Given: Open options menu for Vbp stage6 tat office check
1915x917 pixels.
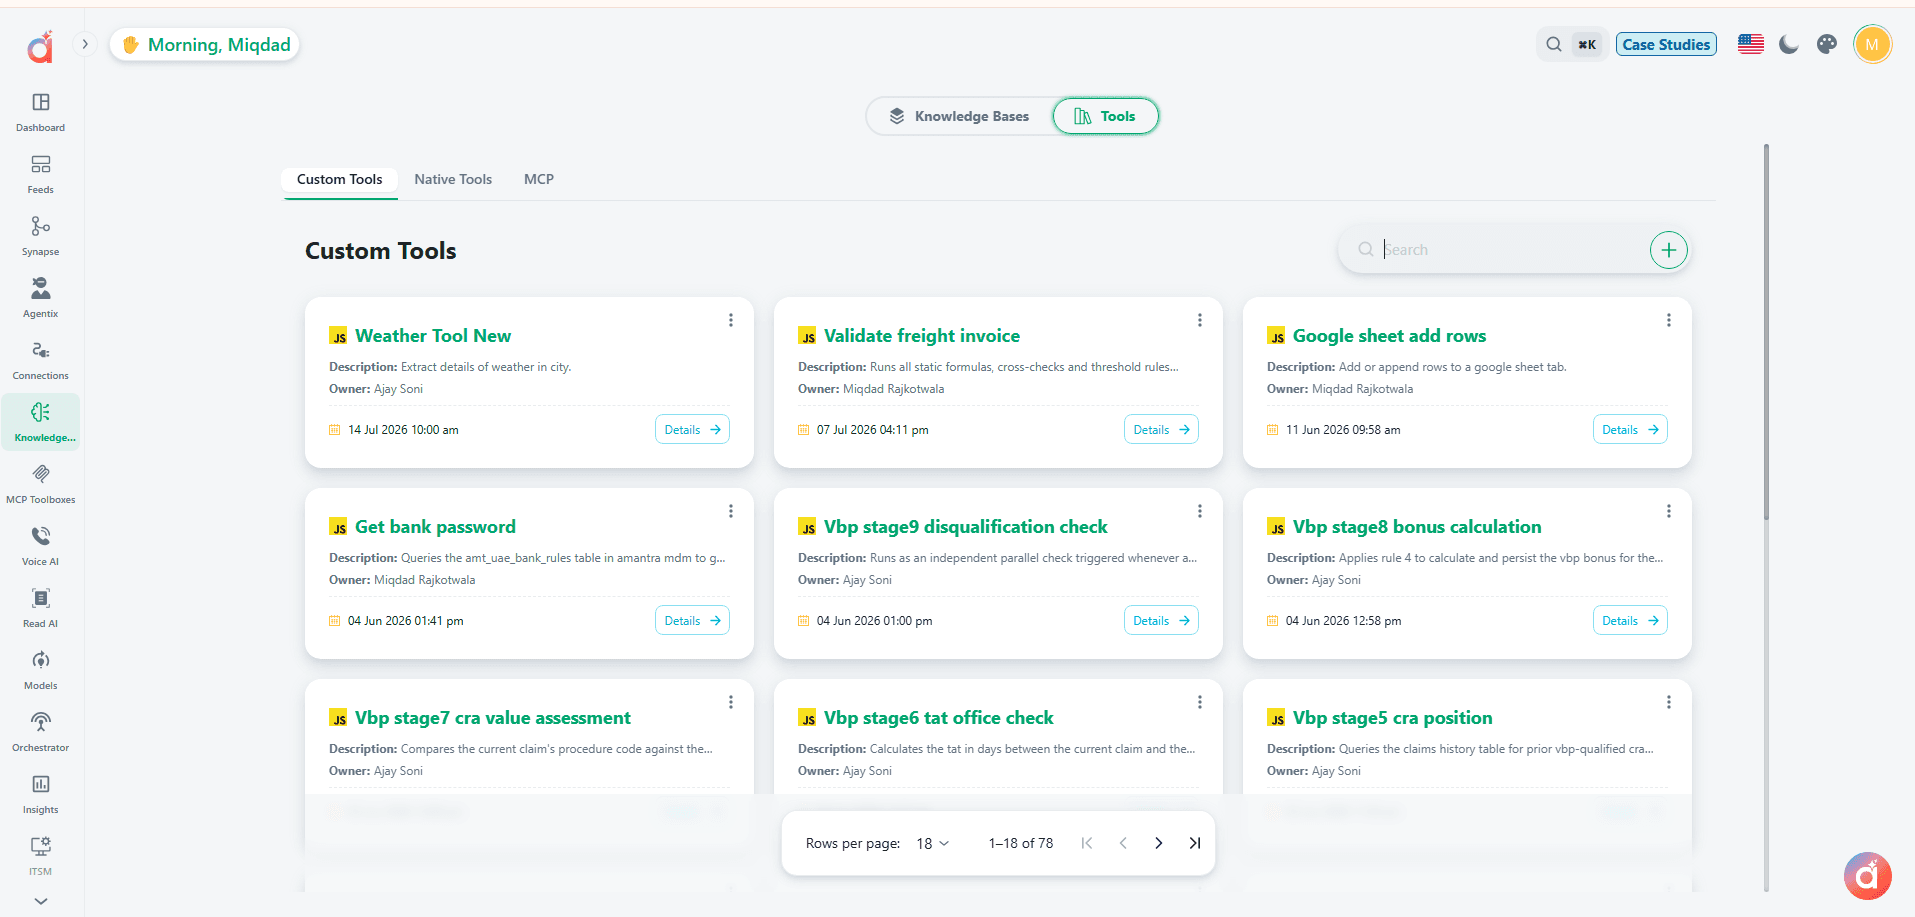Looking at the screenshot, I should pos(1200,702).
